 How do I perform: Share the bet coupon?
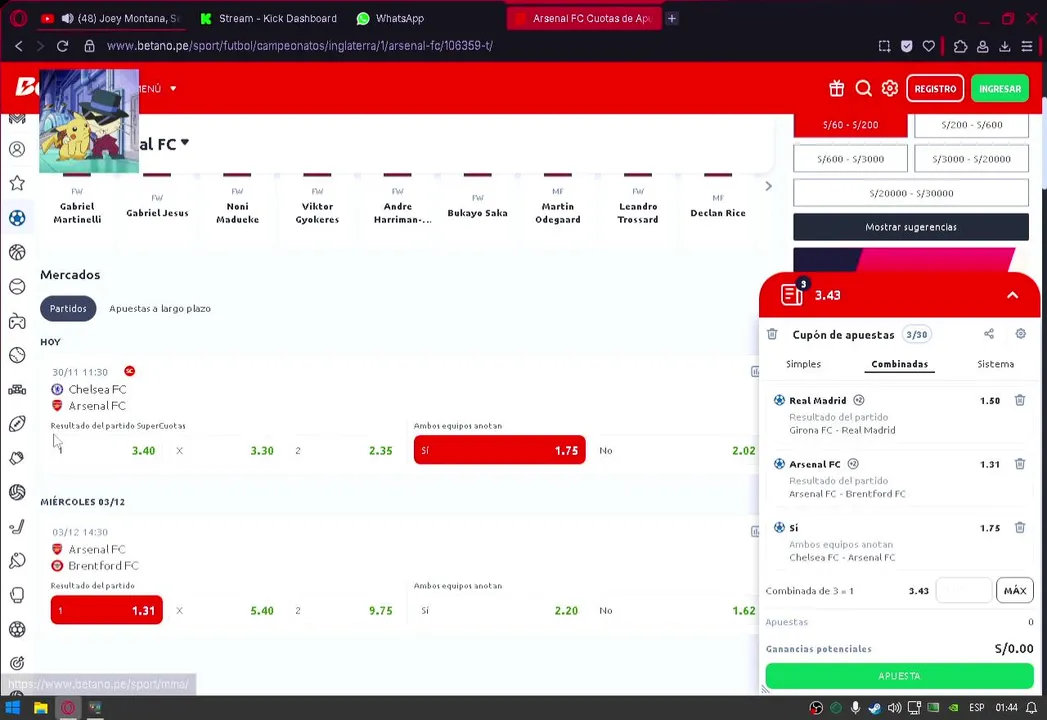pyautogui.click(x=989, y=333)
